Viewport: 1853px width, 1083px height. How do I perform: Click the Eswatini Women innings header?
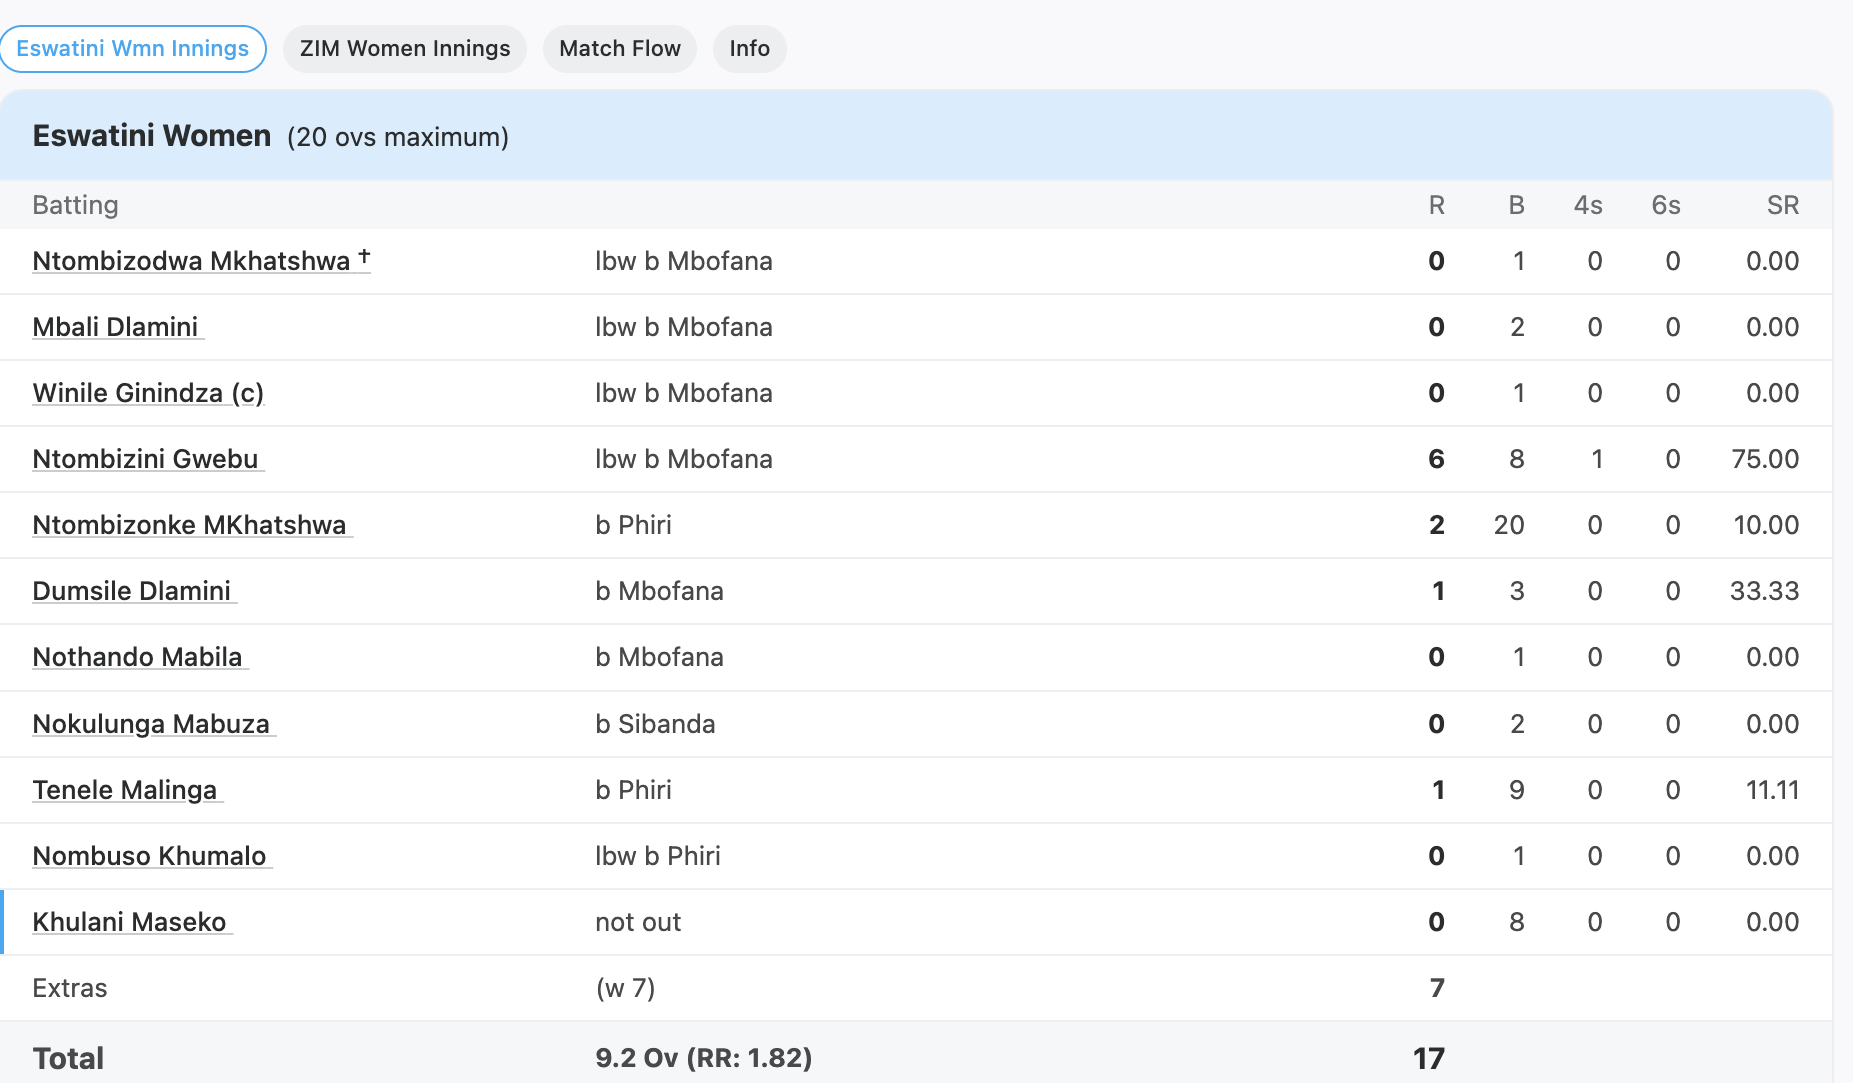pos(152,136)
